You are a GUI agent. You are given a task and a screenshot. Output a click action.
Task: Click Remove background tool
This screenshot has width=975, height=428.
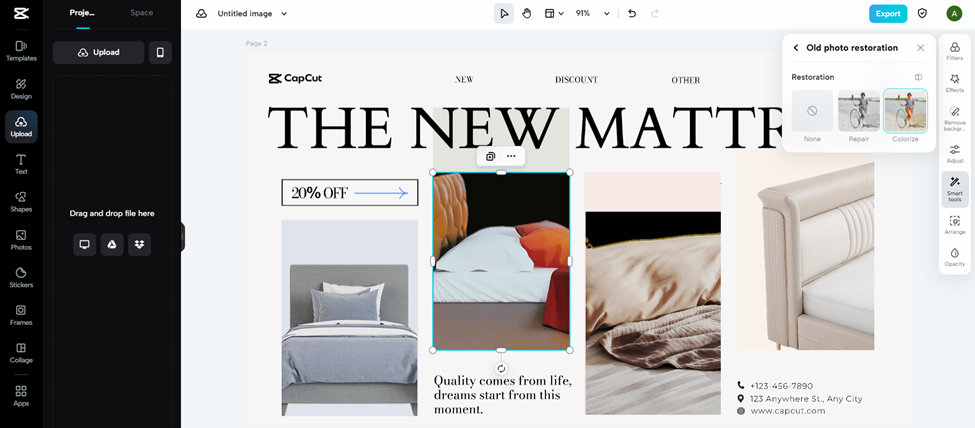coord(954,118)
